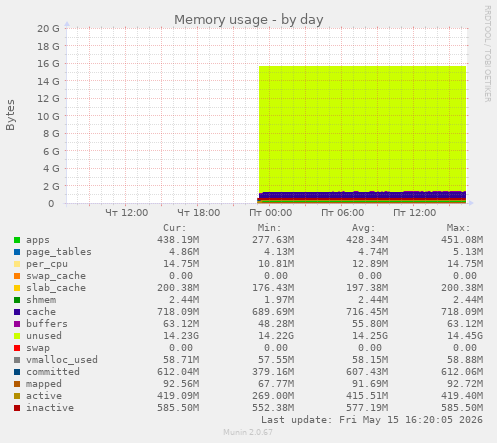
Task: Click the 'vmalloc_used' legend label
Action: pyautogui.click(x=62, y=360)
